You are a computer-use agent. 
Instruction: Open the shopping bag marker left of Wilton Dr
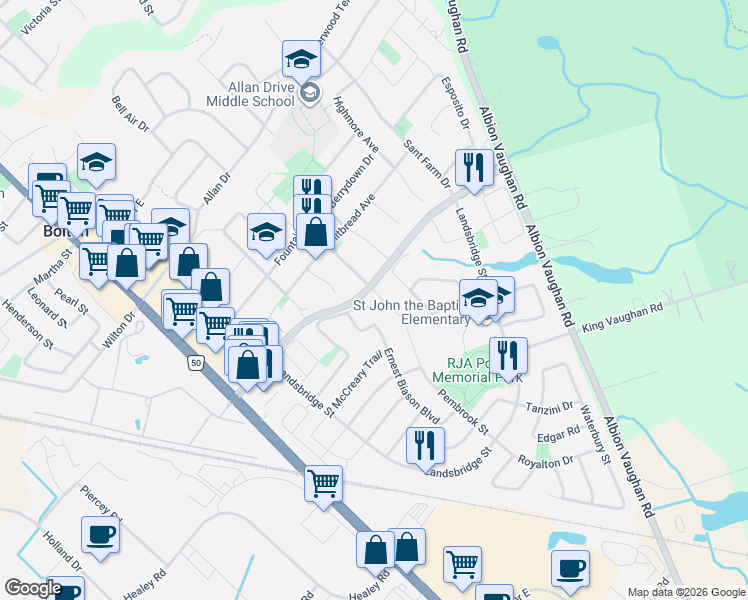pyautogui.click(x=126, y=266)
